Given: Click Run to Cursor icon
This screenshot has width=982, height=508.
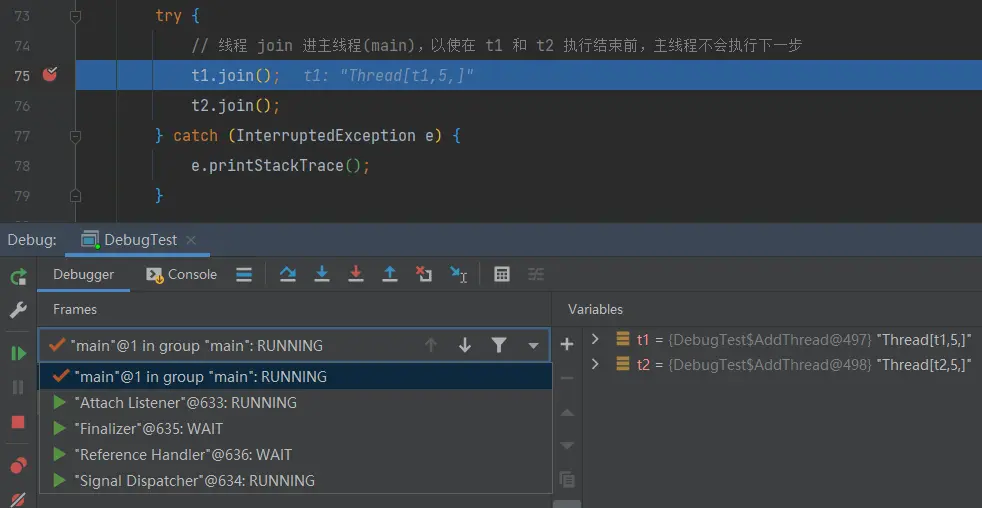Looking at the screenshot, I should click(458, 274).
